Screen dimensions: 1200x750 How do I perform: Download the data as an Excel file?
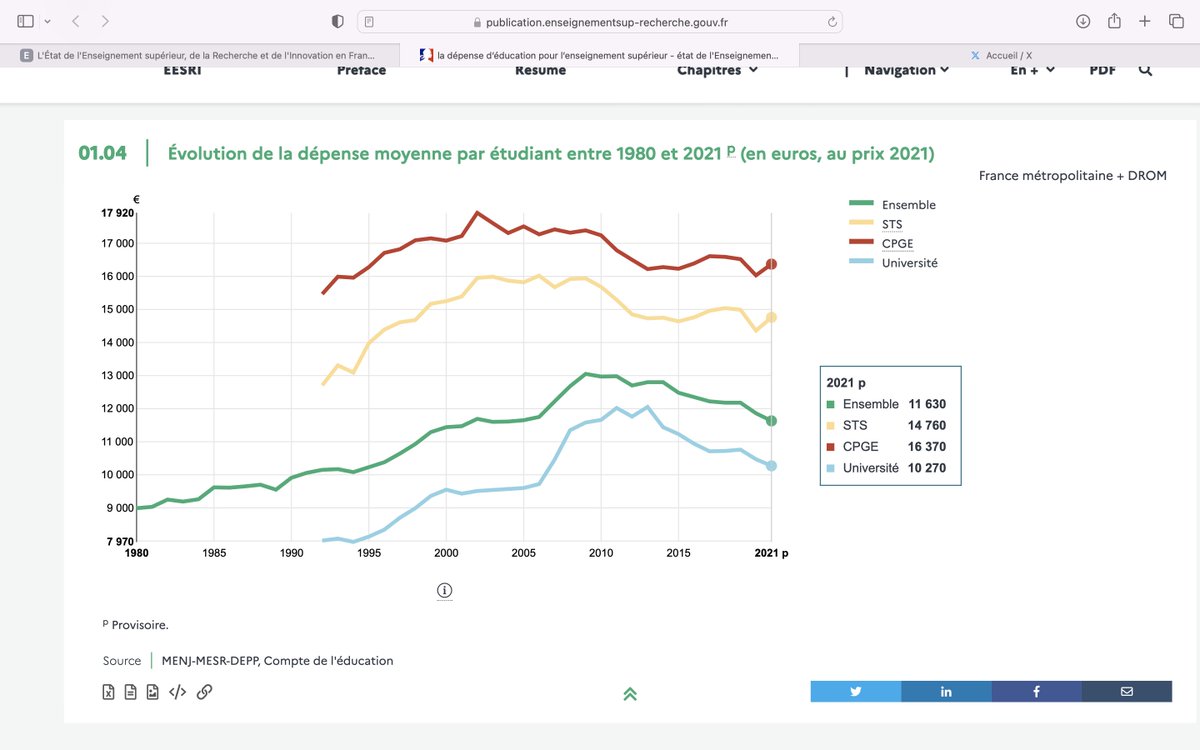[109, 691]
